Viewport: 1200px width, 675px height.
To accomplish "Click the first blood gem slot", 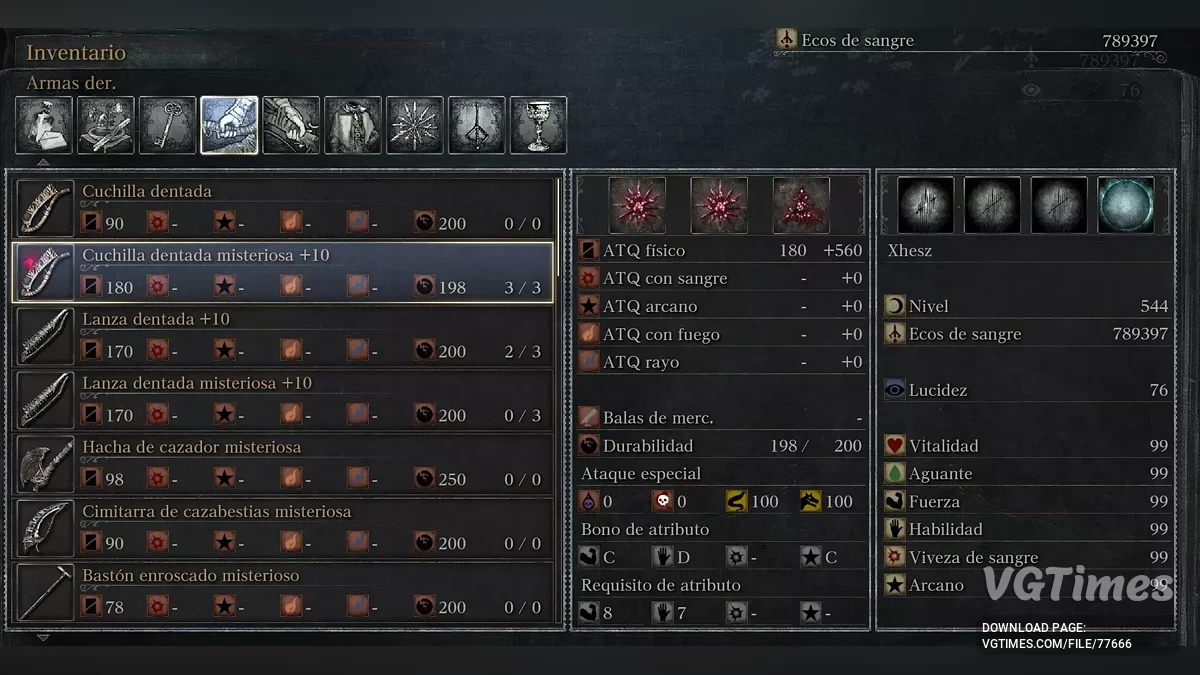I will (638, 205).
